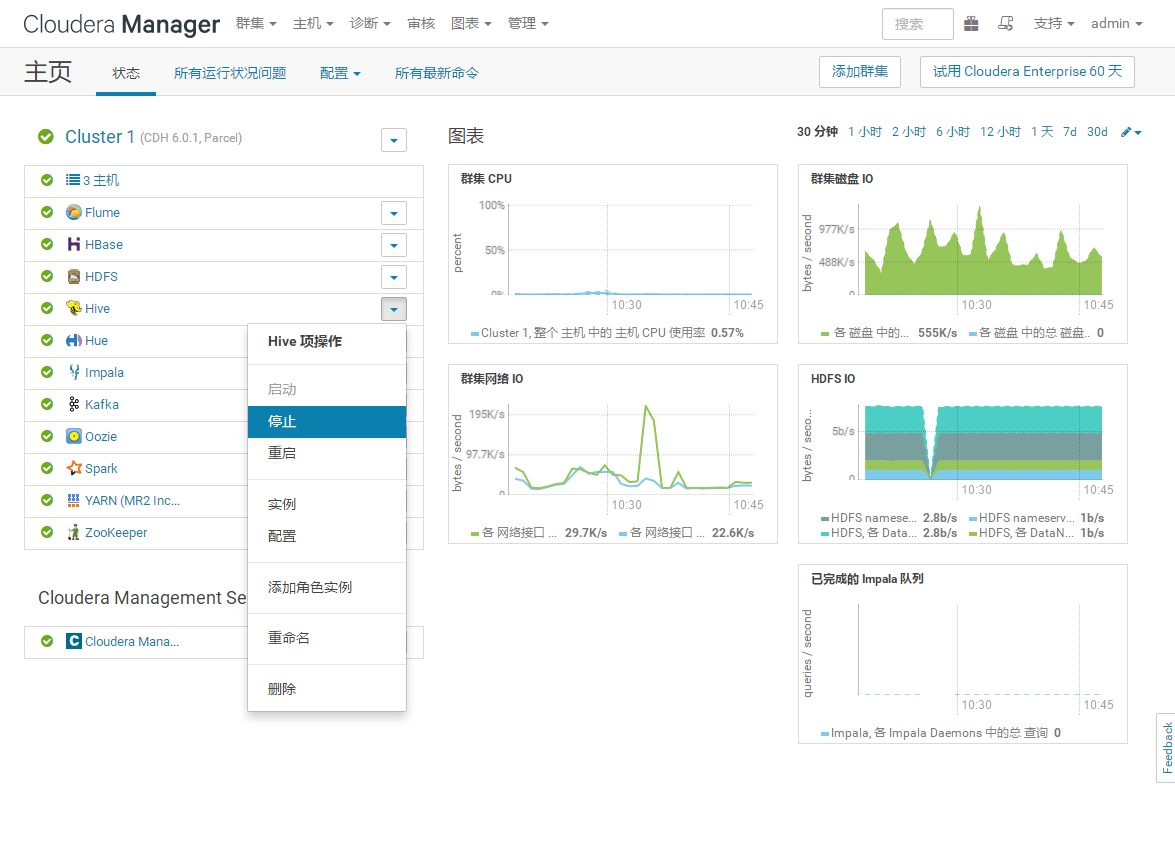Open the 图表 menu in top navigation
This screenshot has height=860, width=1175.
(x=471, y=24)
